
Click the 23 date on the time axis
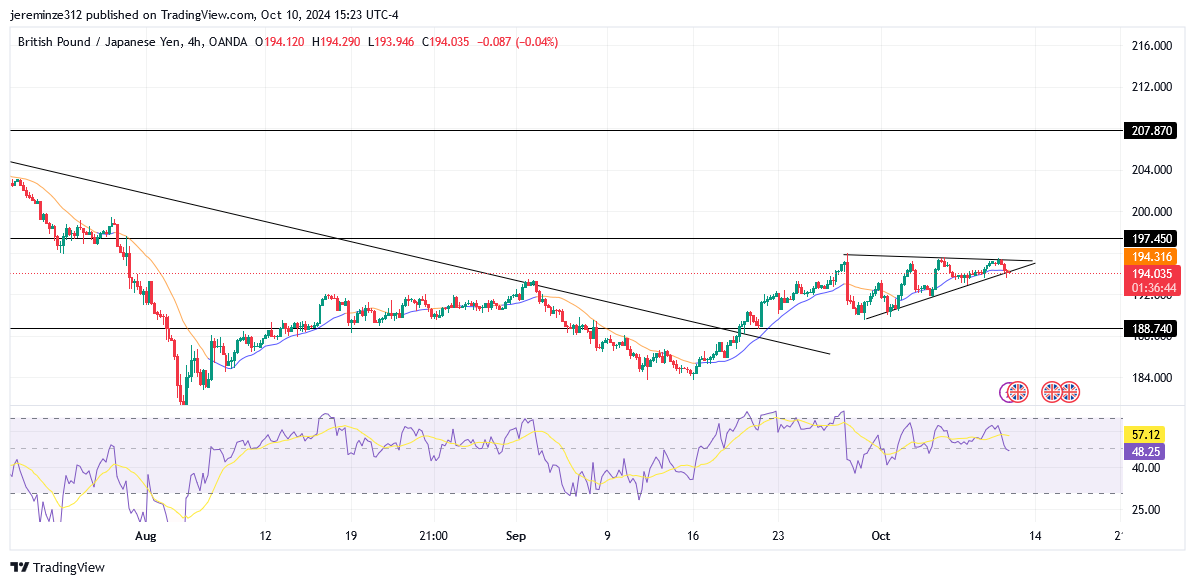click(x=779, y=536)
